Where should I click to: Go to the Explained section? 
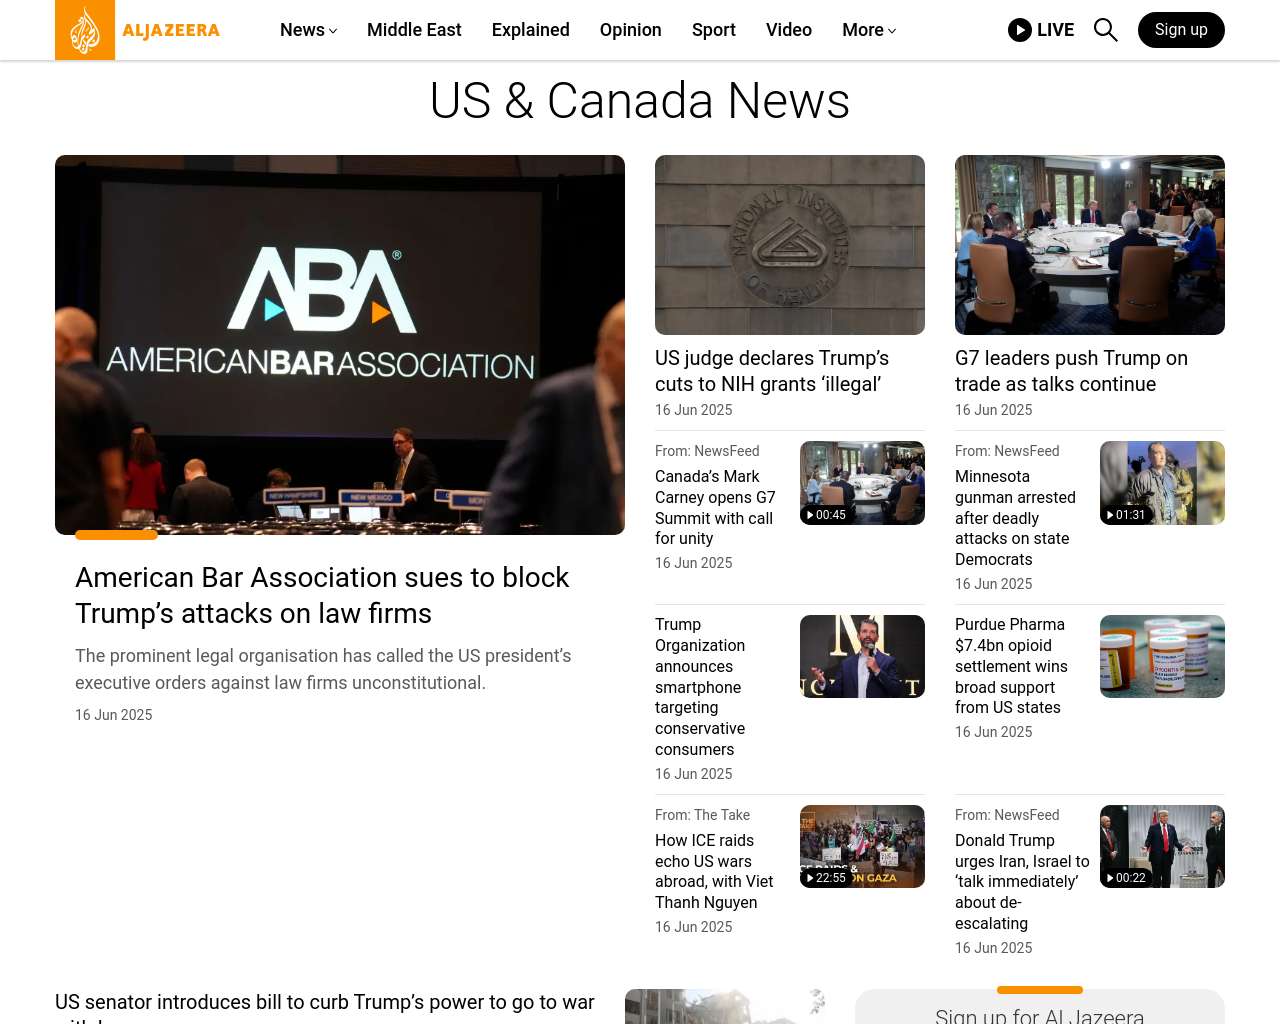531,30
